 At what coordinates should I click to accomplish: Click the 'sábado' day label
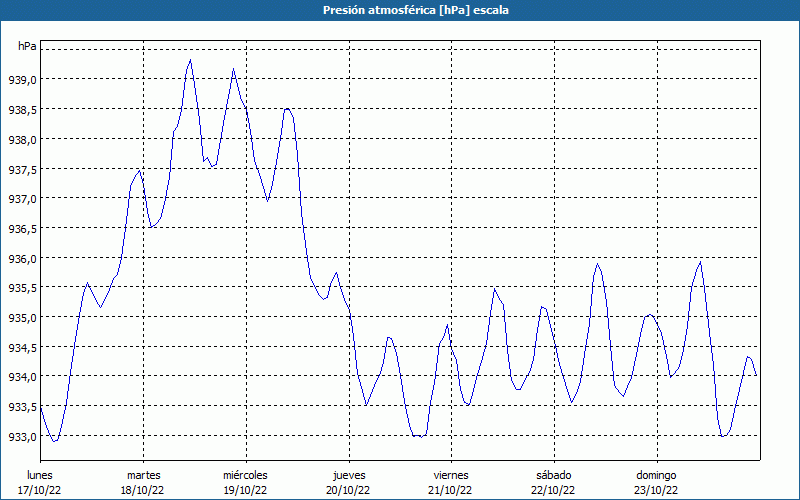554,475
